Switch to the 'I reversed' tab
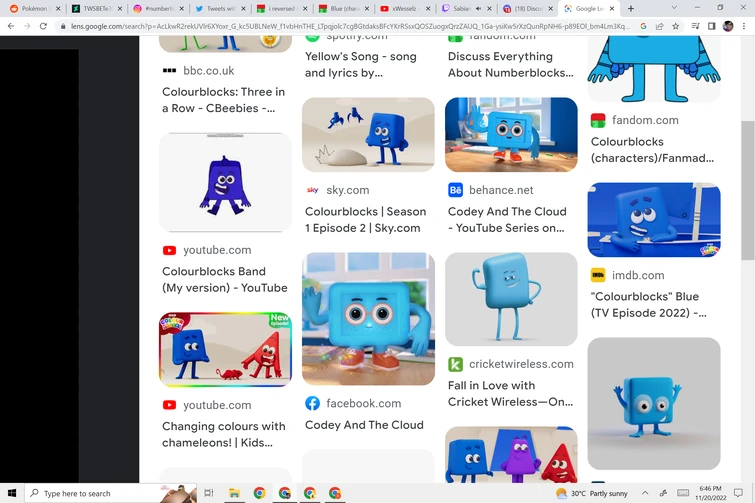 pos(281,8)
